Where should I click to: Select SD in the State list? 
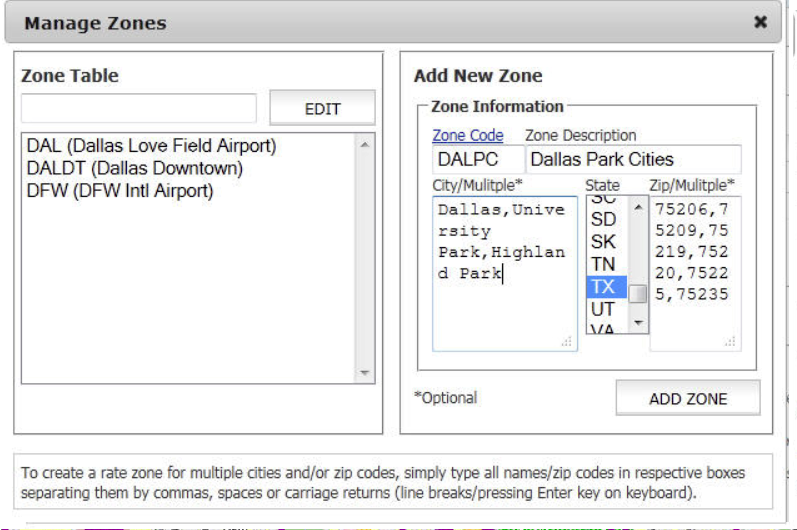604,219
